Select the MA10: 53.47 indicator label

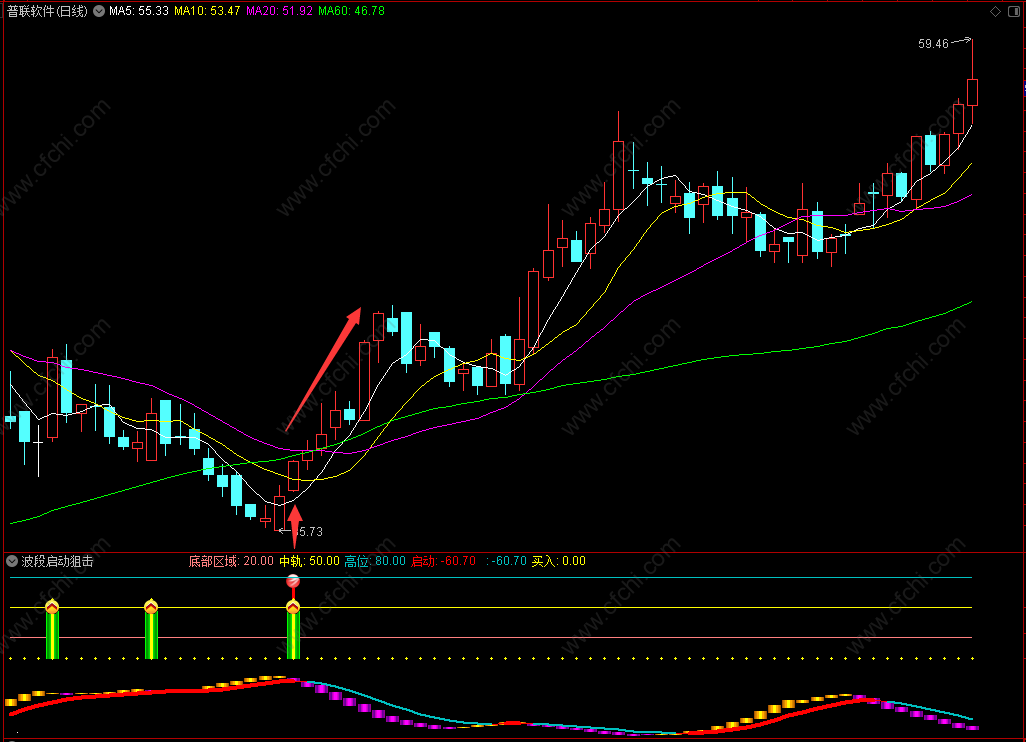coord(207,11)
